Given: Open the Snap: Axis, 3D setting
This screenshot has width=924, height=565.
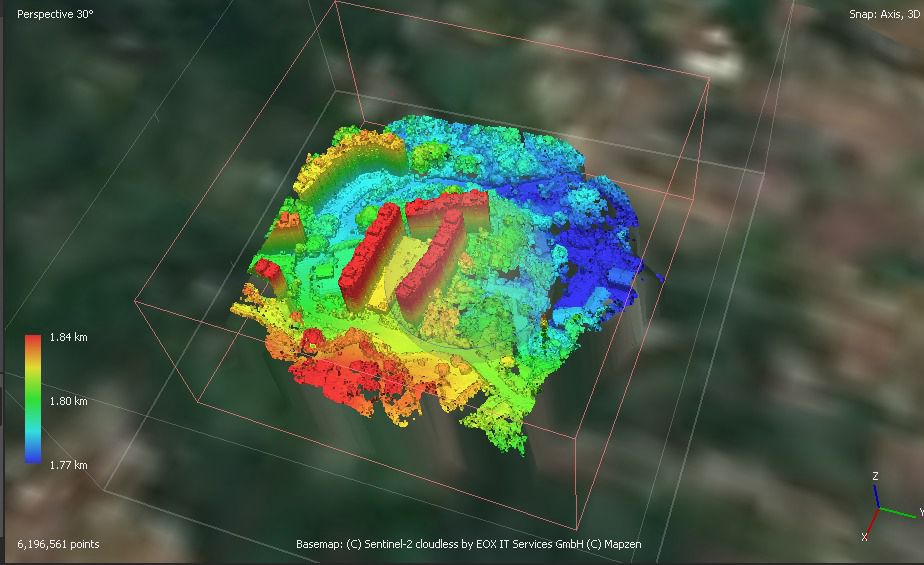Looking at the screenshot, I should pyautogui.click(x=884, y=14).
